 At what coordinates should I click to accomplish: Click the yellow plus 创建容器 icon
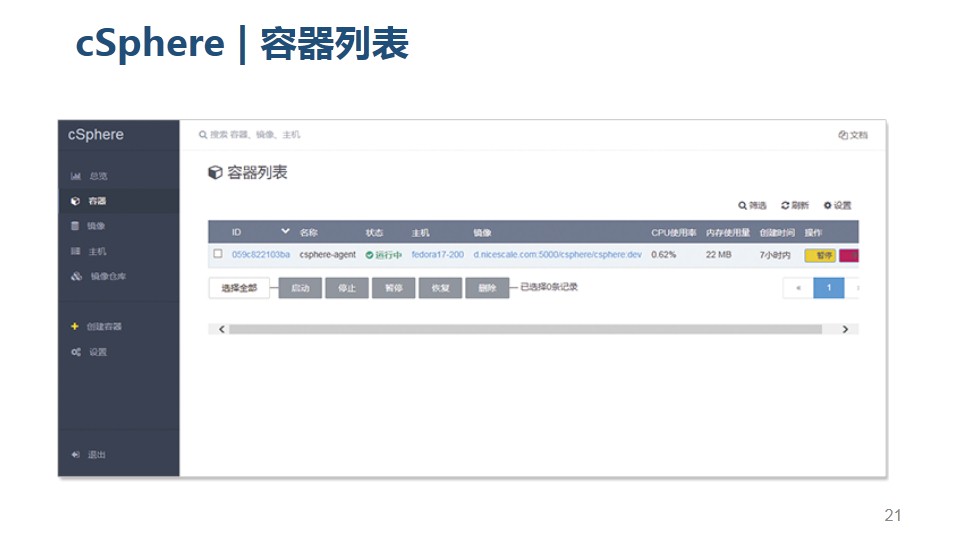pos(75,326)
